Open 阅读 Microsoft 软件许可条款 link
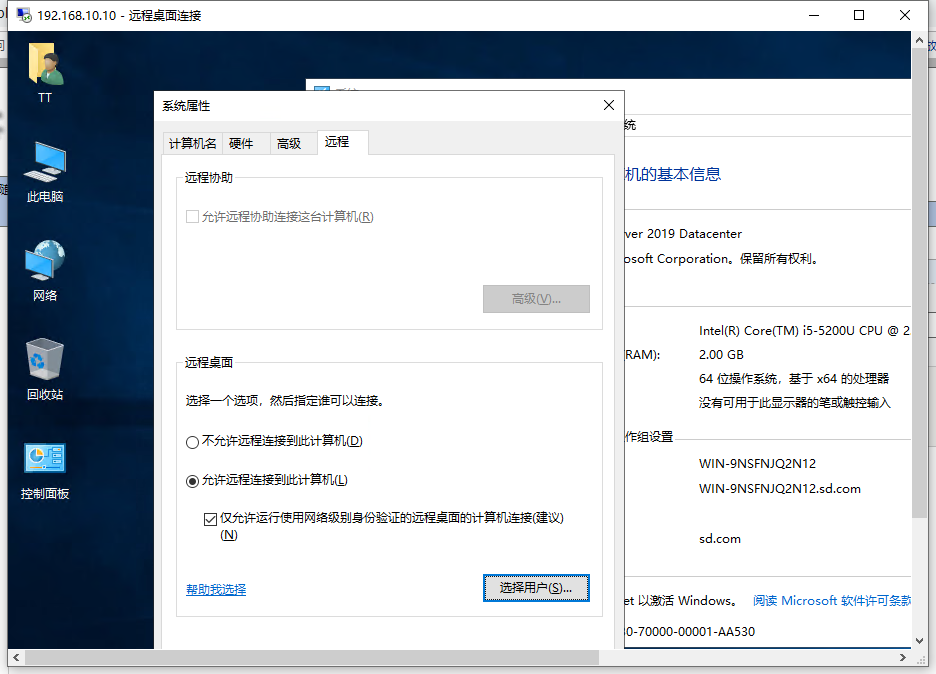Viewport: 936px width, 674px height. pyautogui.click(x=832, y=601)
